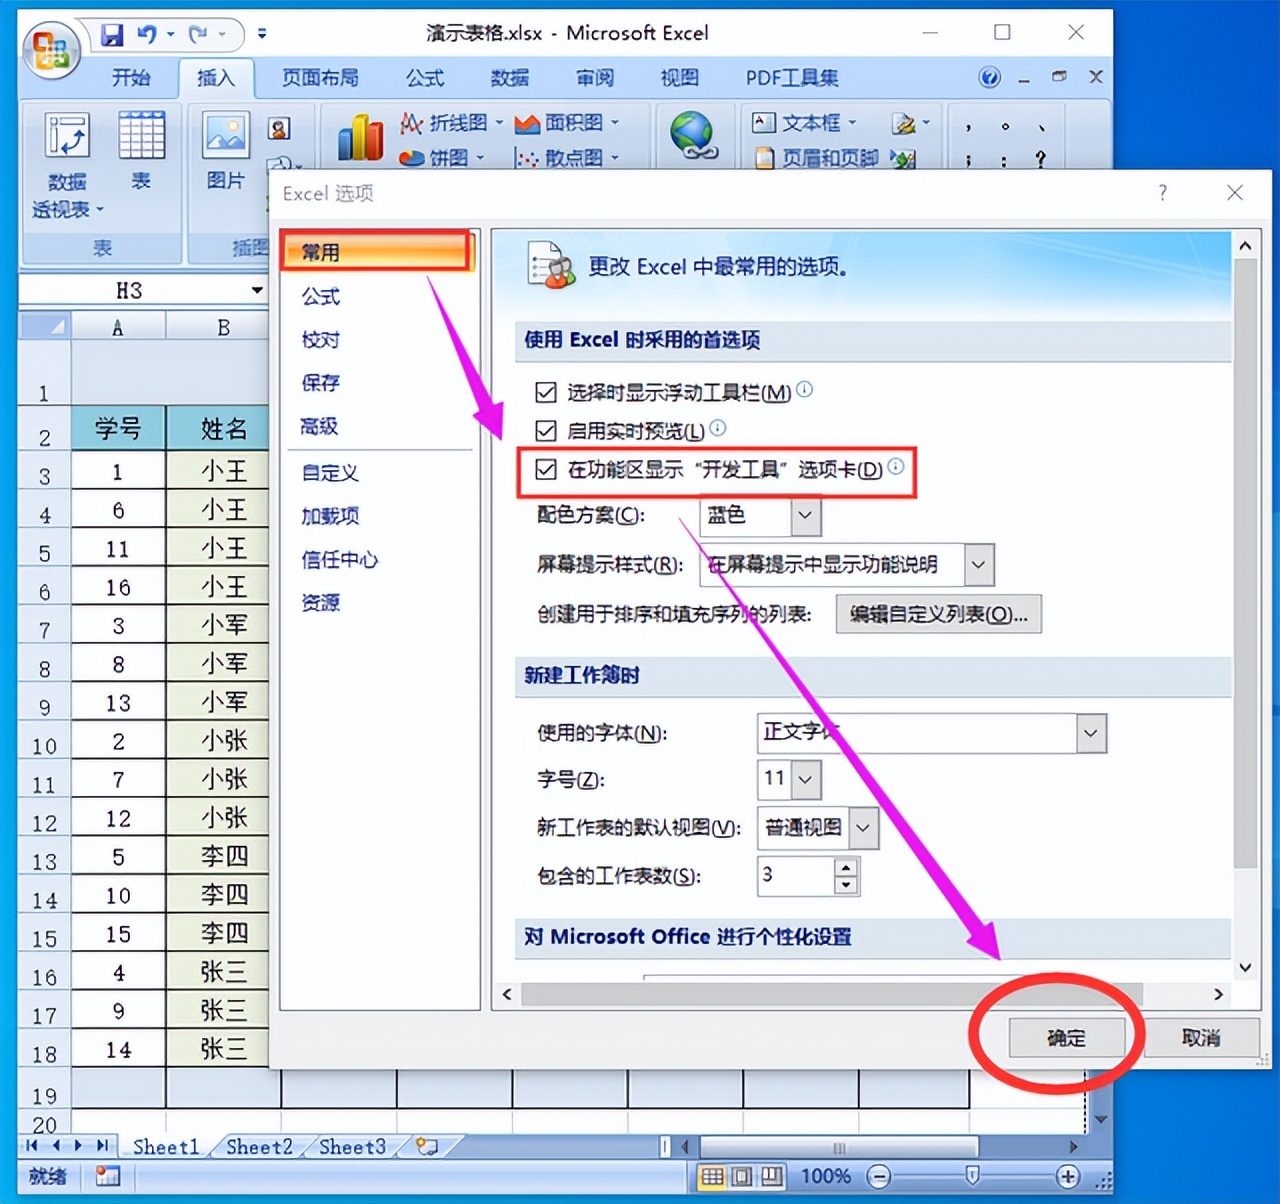The width and height of the screenshot is (1280, 1204).
Task: Select 信任中心 category in Excel Options
Action: tap(340, 560)
